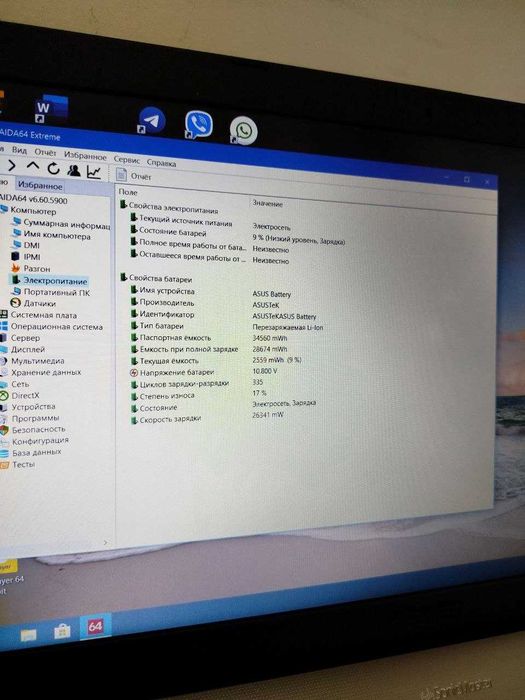Expand Системная плата category
This screenshot has width=525, height=700.
[39, 315]
